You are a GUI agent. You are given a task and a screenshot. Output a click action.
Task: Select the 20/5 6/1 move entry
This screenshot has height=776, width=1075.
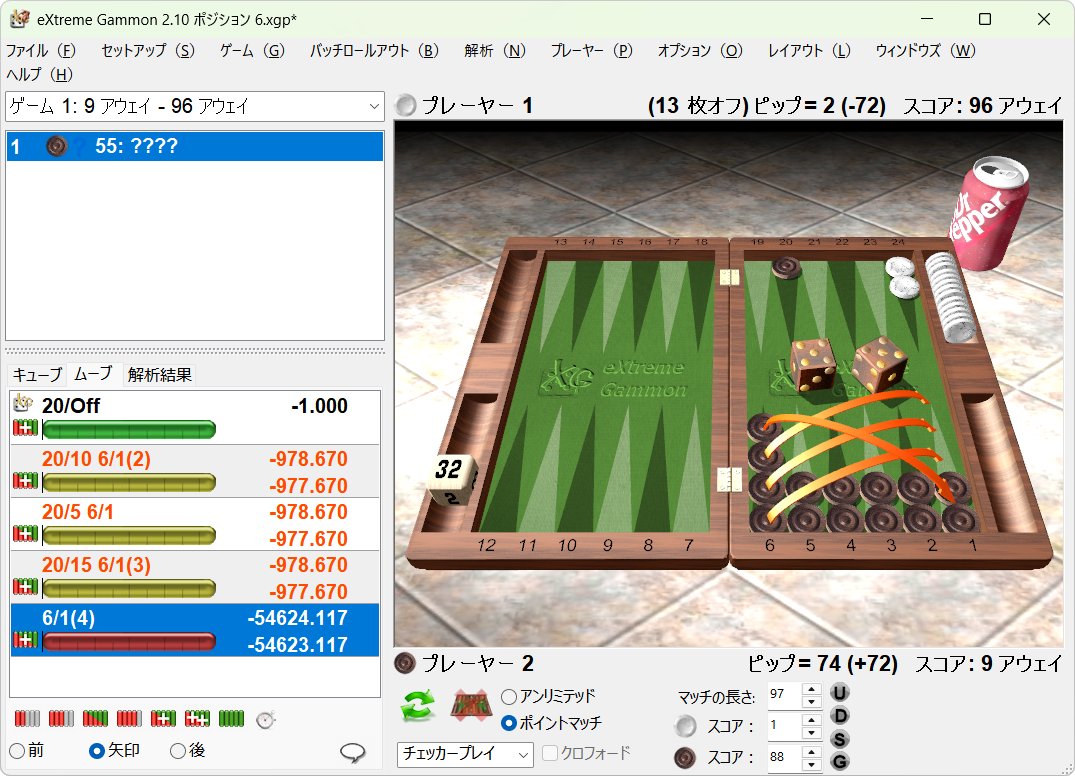[x=195, y=524]
